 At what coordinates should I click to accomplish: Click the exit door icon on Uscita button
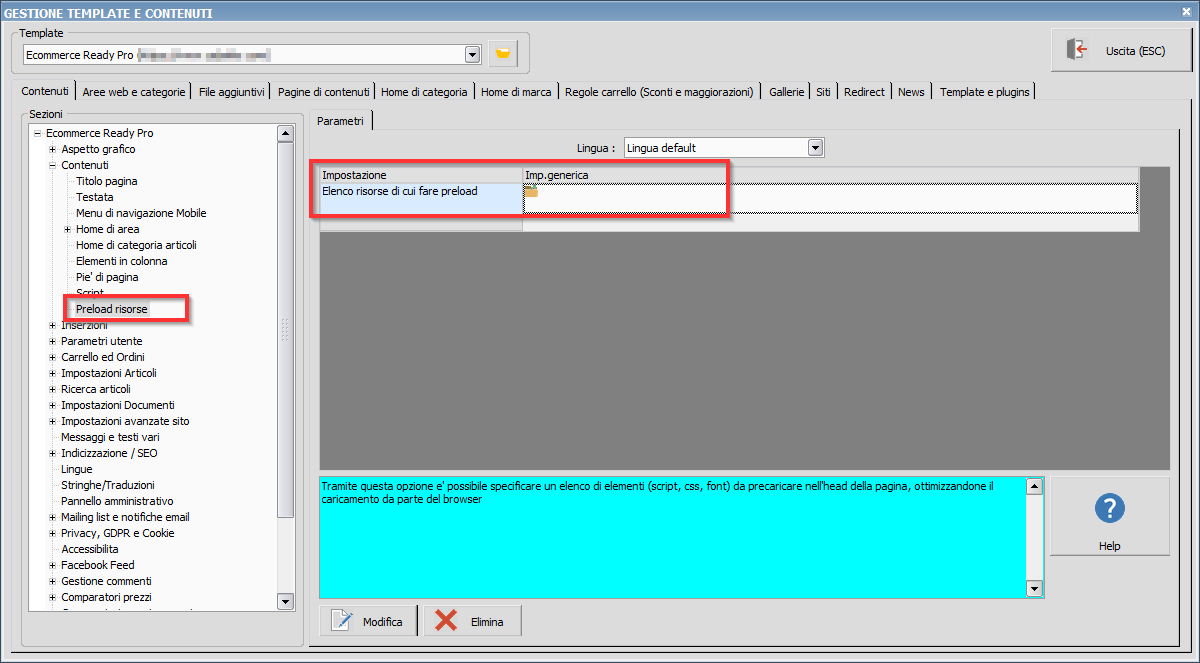pos(1077,50)
